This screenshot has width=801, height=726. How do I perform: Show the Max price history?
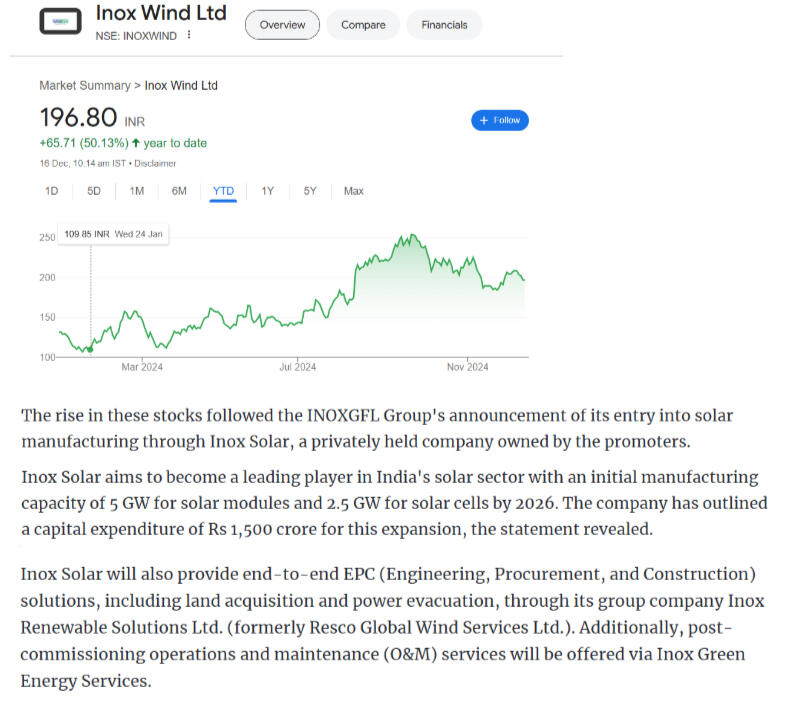click(353, 191)
